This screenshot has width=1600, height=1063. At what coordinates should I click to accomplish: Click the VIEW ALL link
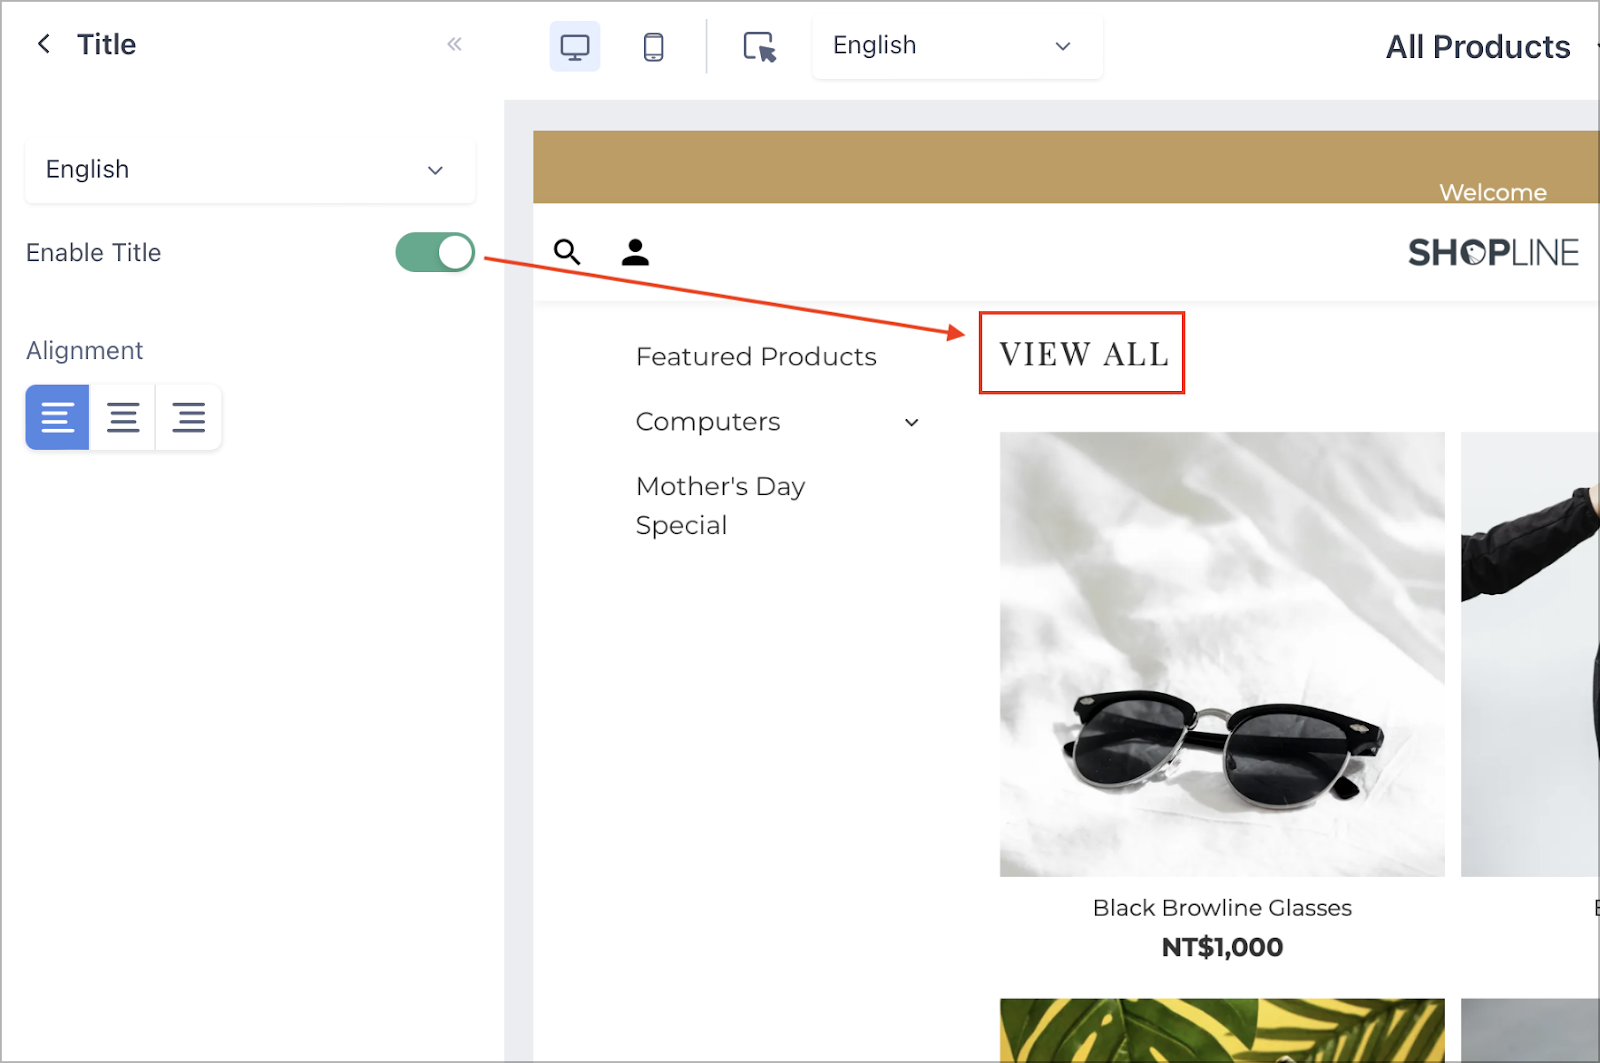[x=1081, y=353]
